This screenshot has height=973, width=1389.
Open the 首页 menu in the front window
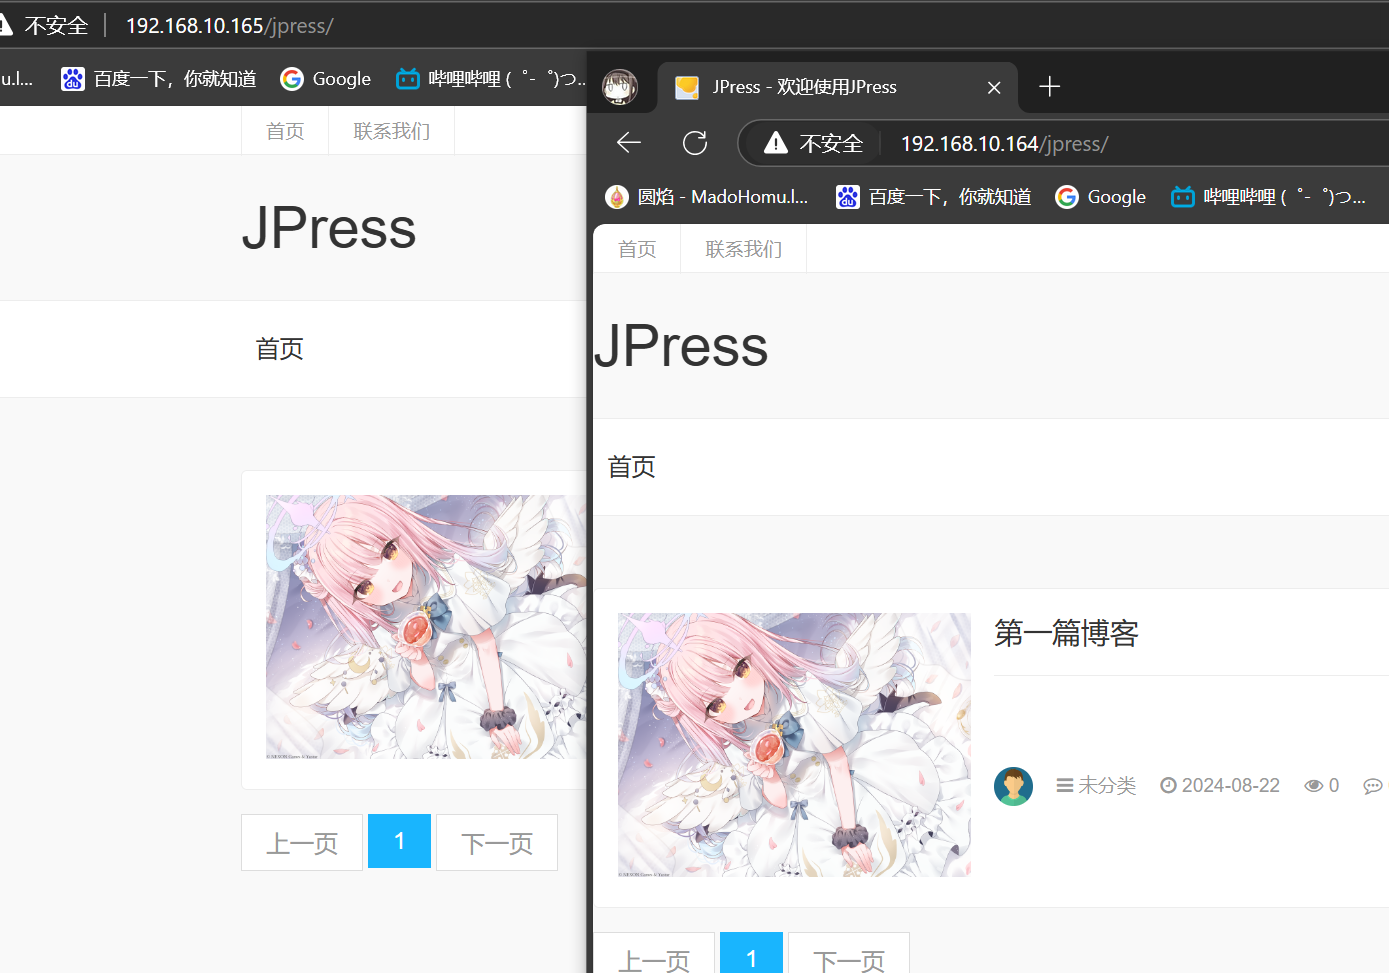637,249
